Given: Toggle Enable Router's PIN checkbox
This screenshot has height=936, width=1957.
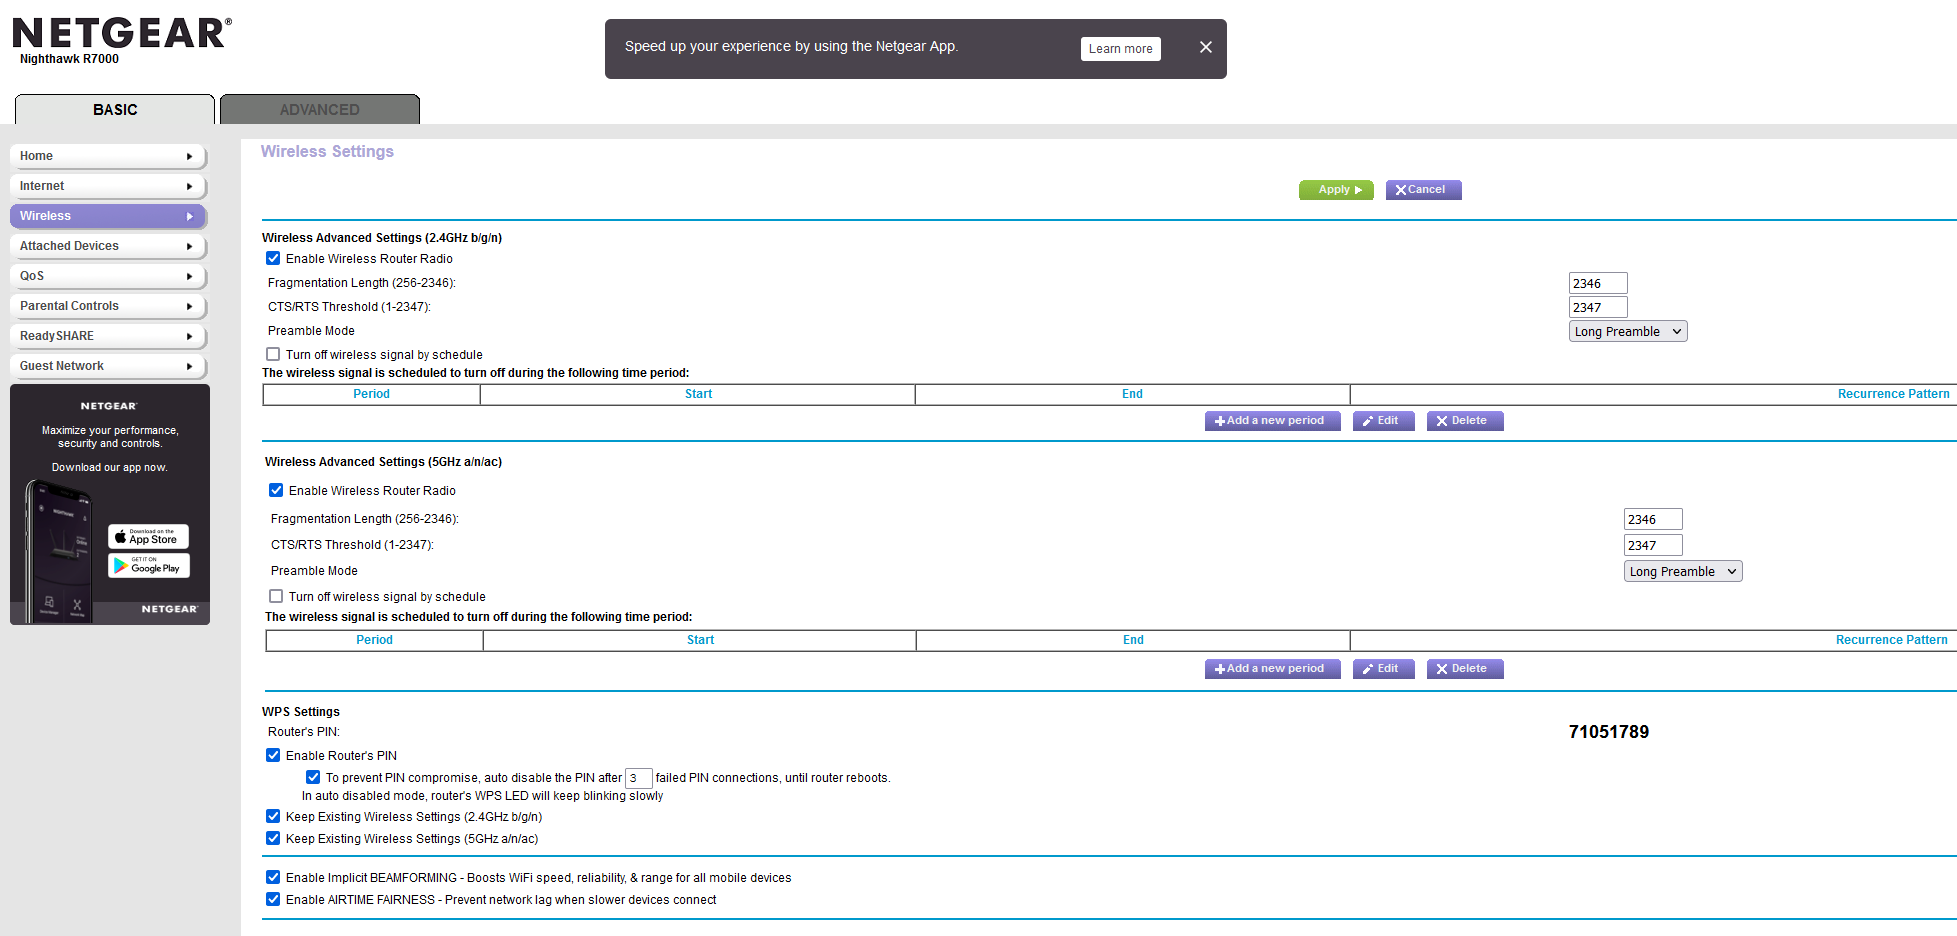Looking at the screenshot, I should pyautogui.click(x=273, y=755).
